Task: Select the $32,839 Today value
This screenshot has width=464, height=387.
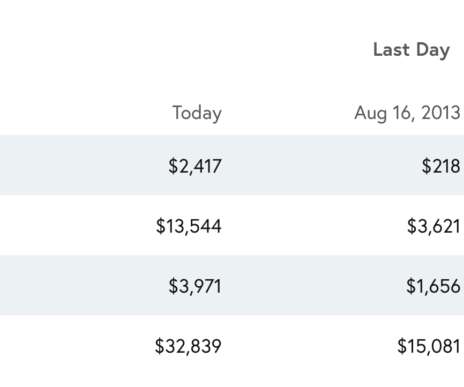Action: (x=188, y=346)
